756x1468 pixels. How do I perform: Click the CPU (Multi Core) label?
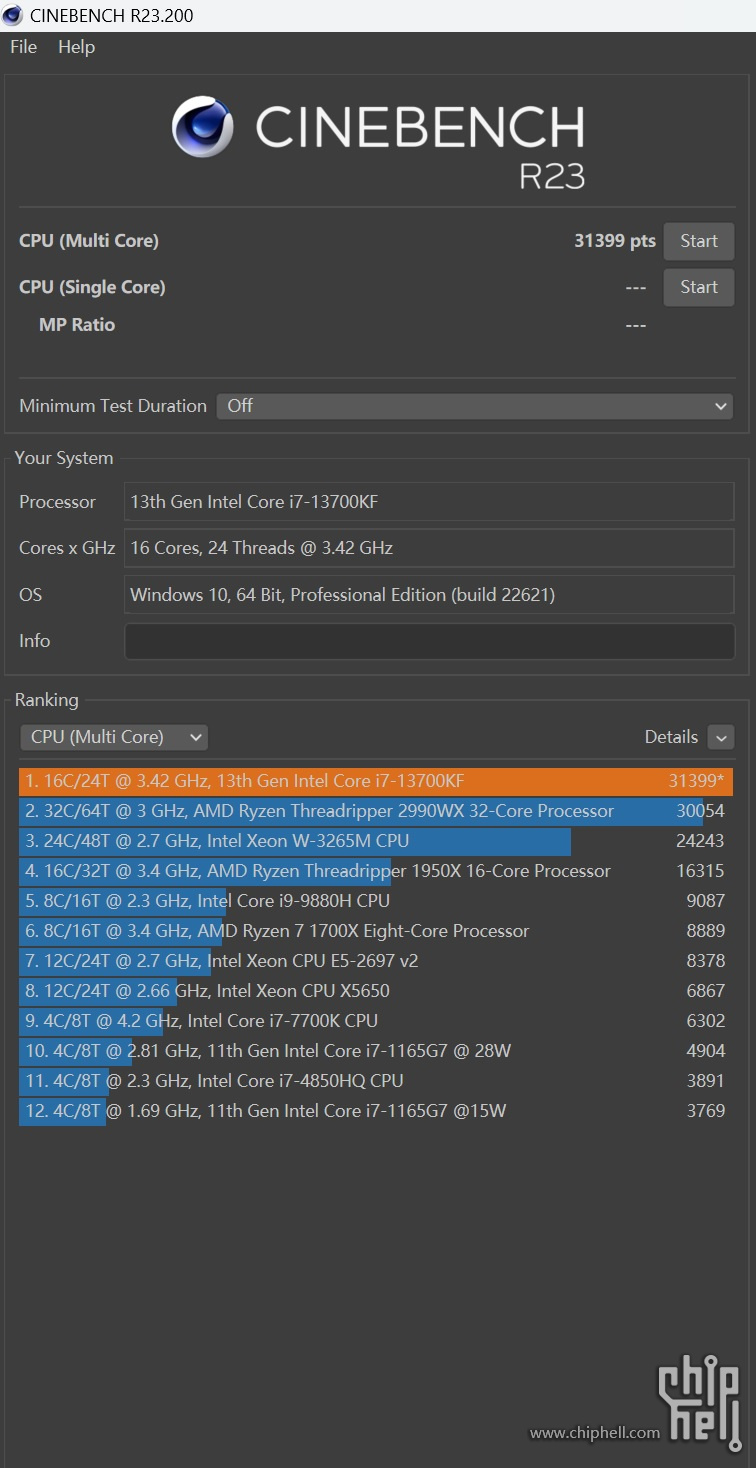89,241
